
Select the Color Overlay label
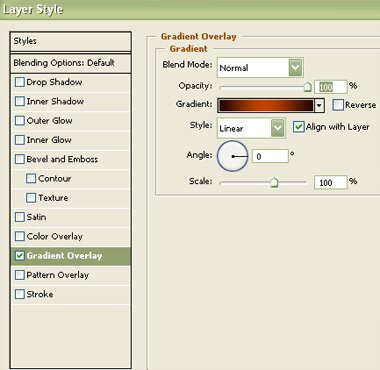55,237
